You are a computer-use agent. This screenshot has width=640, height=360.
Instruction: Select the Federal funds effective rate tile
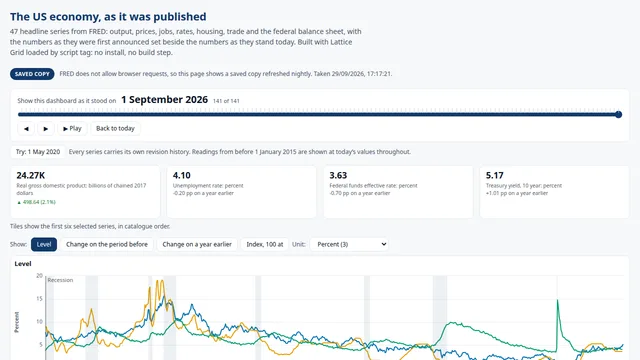398,191
